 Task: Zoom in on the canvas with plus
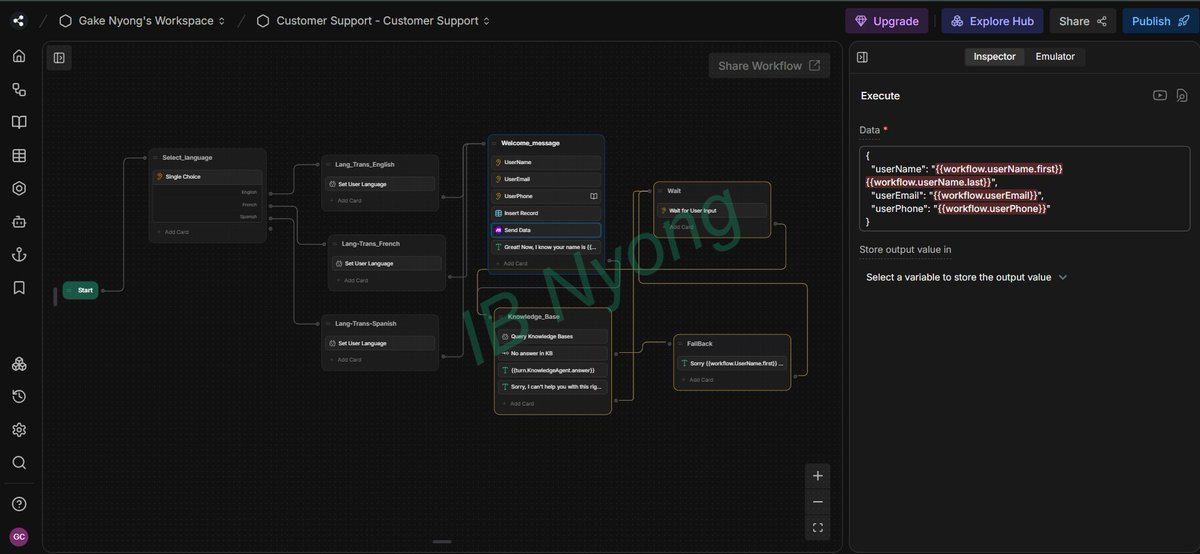(x=818, y=476)
